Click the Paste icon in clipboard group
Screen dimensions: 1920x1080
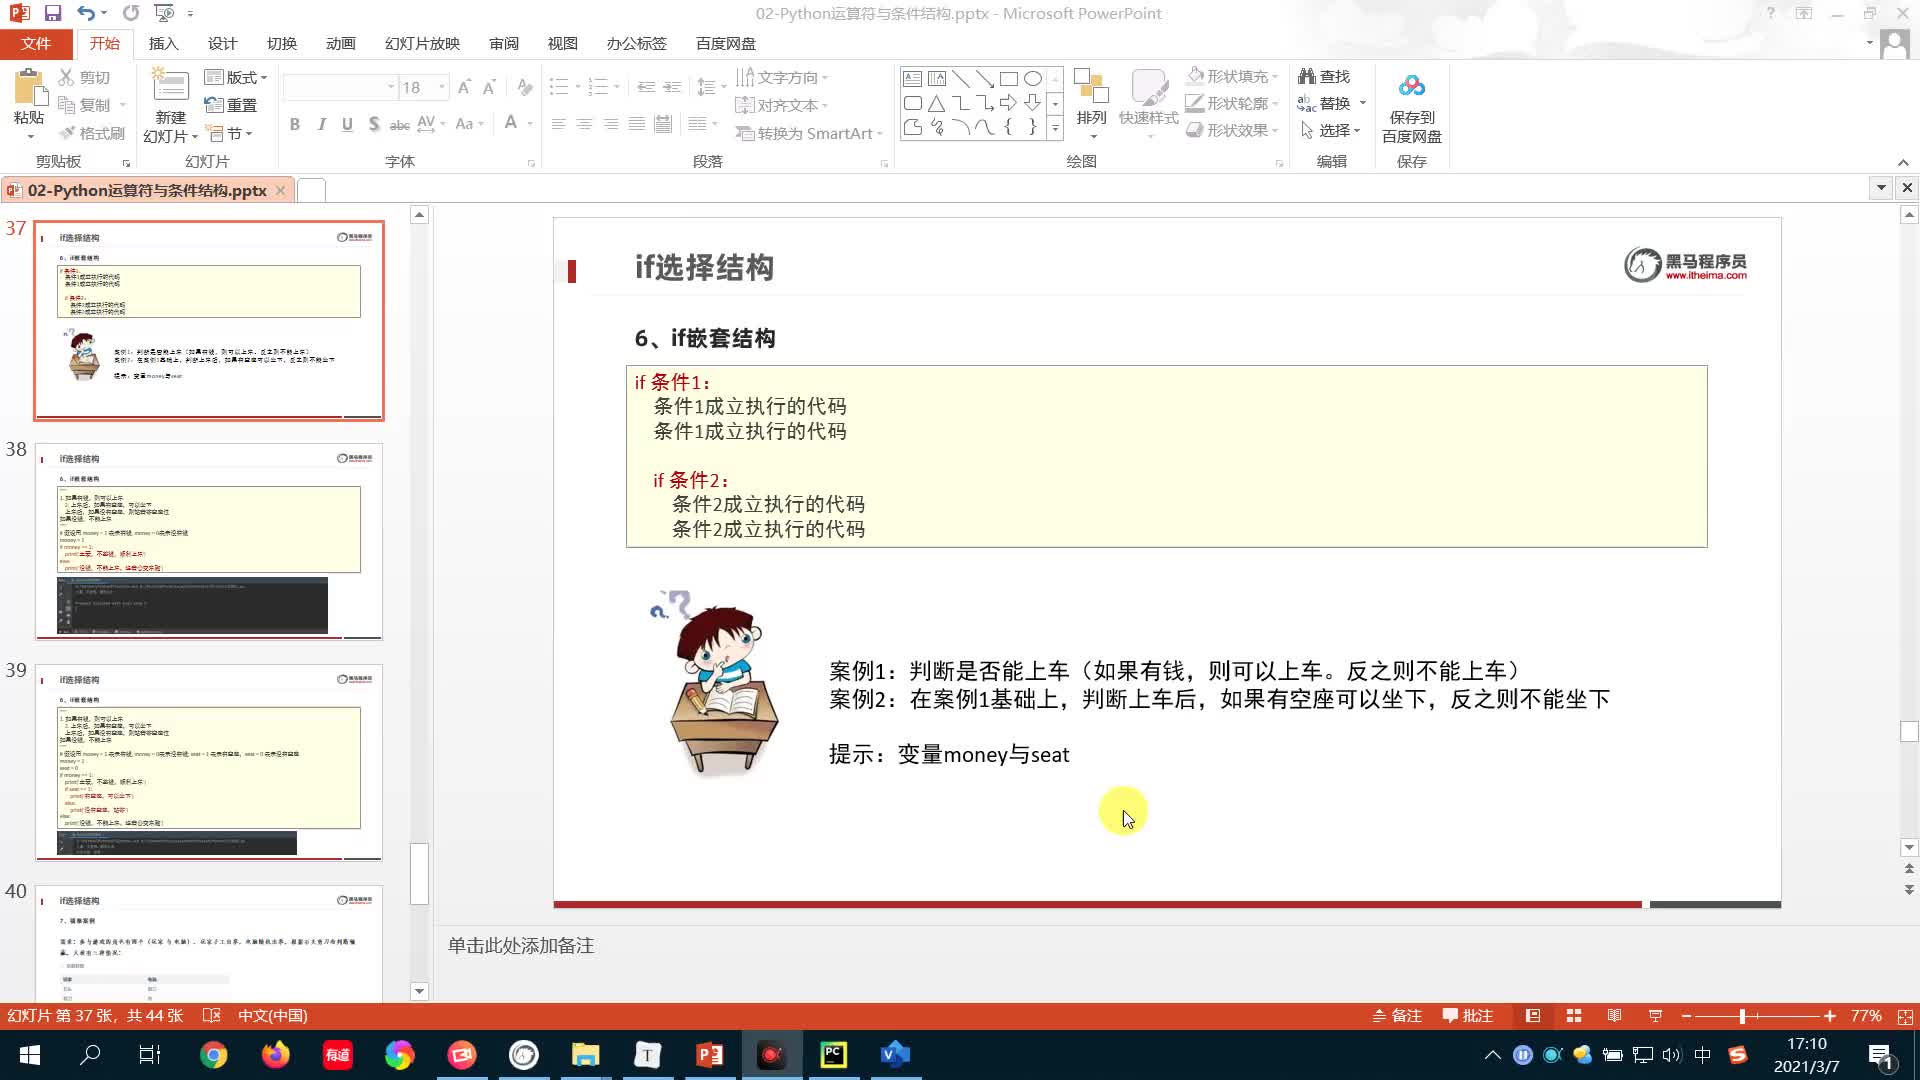tap(29, 88)
